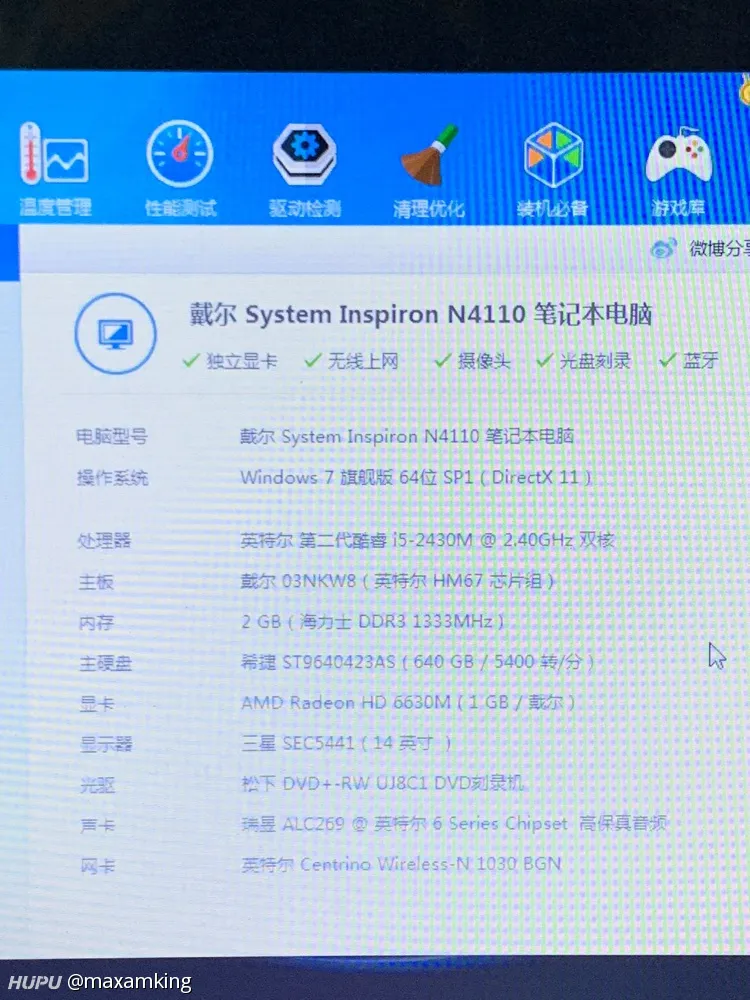Click the 无线上网 feature checkmark
Image resolution: width=750 pixels, height=1000 pixels.
click(x=312, y=361)
